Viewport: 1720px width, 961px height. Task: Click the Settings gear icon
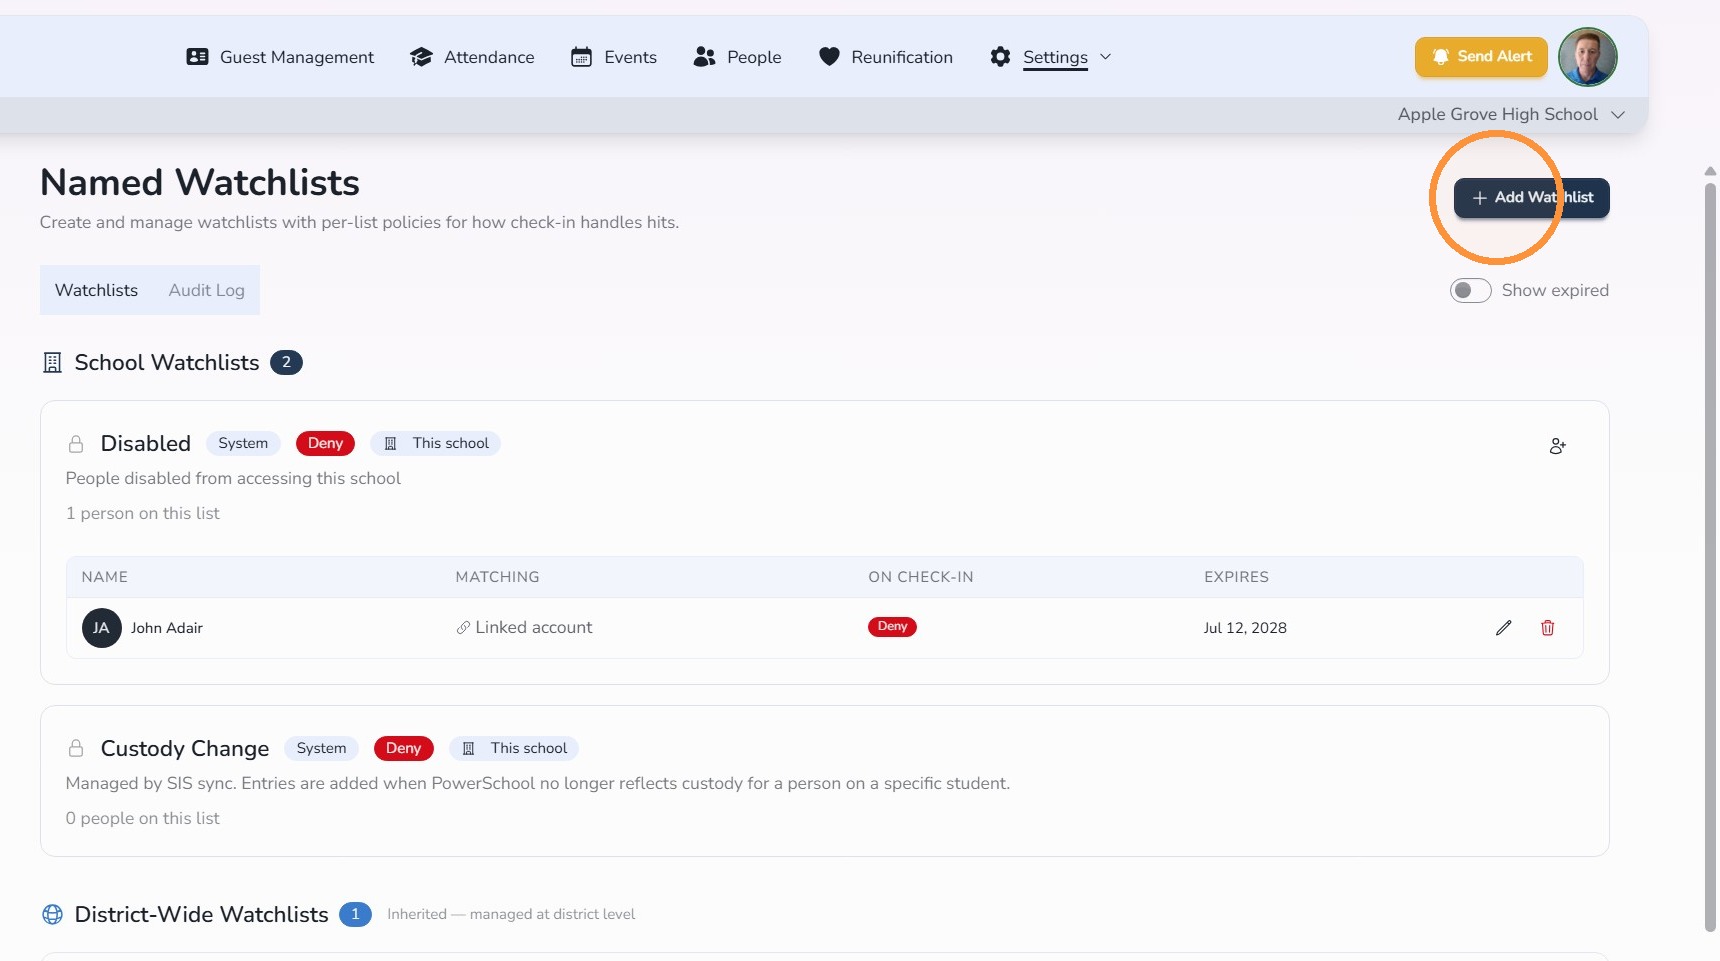pyautogui.click(x=1000, y=57)
